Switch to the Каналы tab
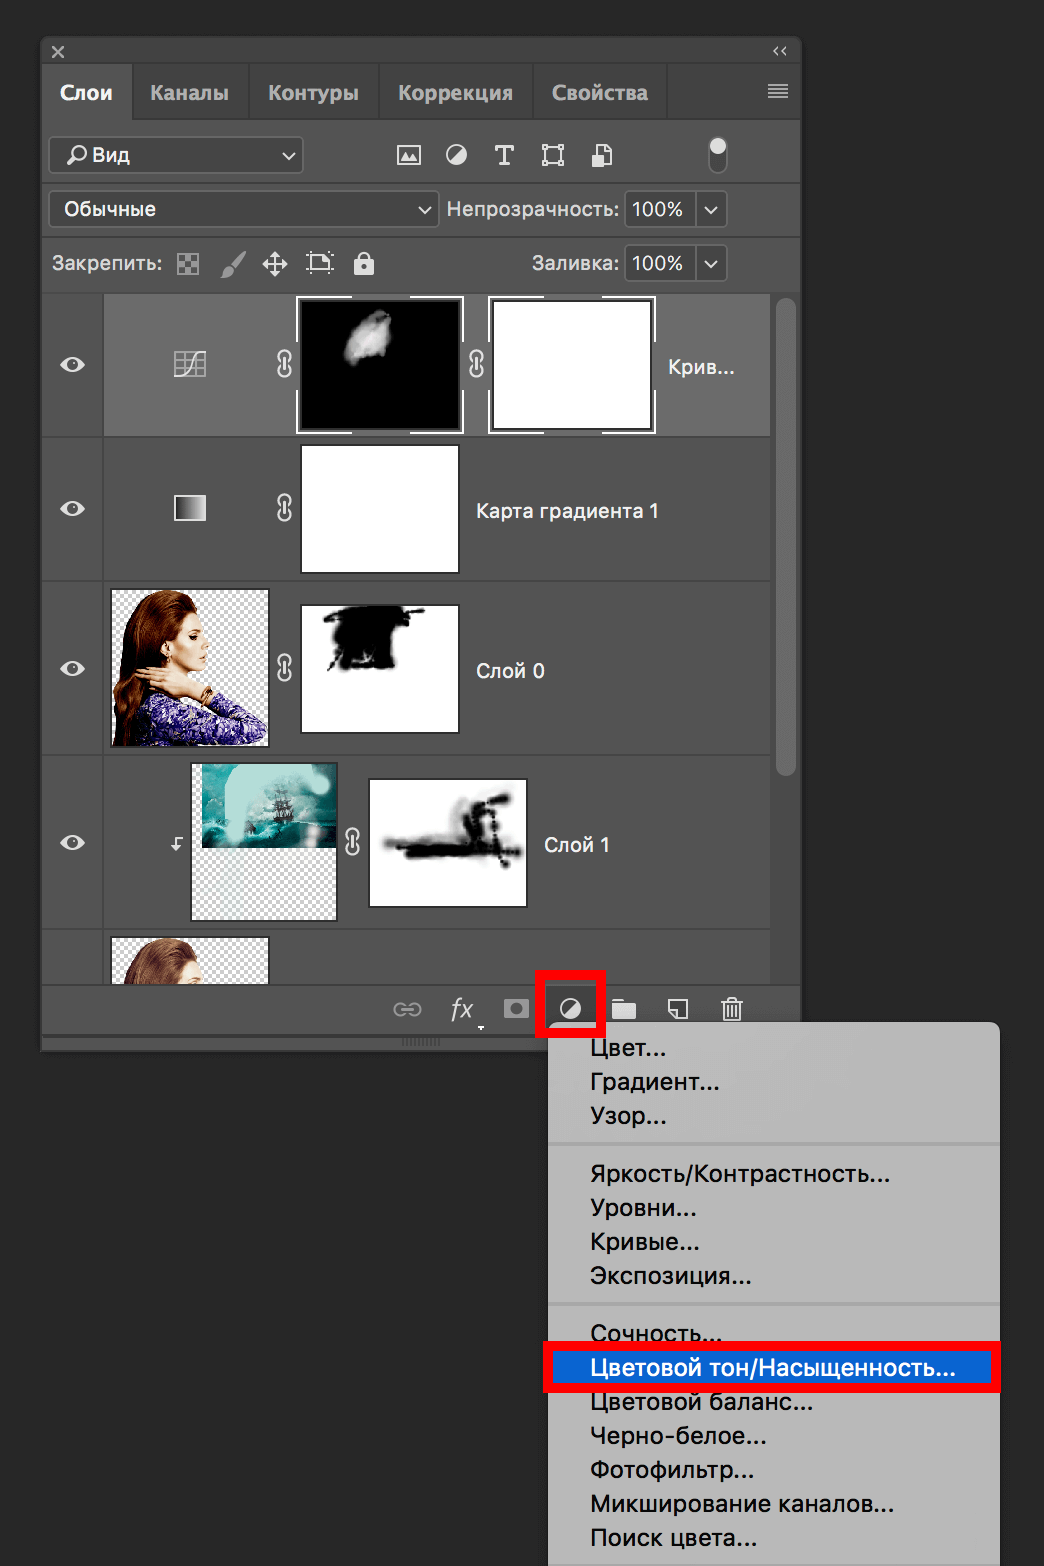This screenshot has height=1566, width=1044. coord(189,93)
